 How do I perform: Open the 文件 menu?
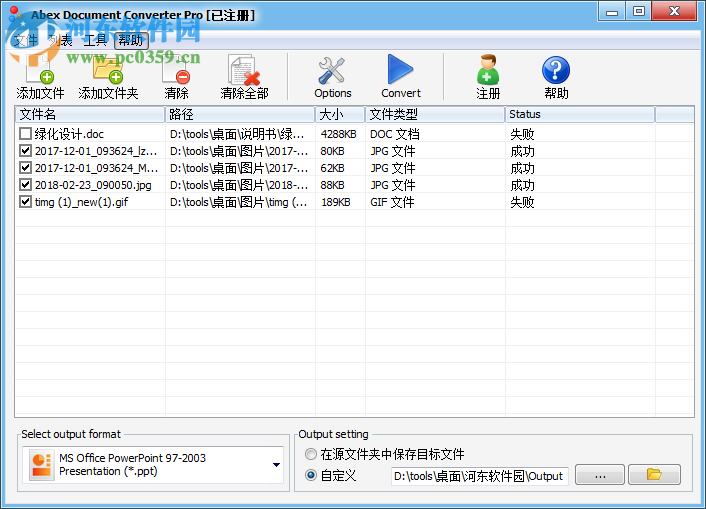[25, 41]
